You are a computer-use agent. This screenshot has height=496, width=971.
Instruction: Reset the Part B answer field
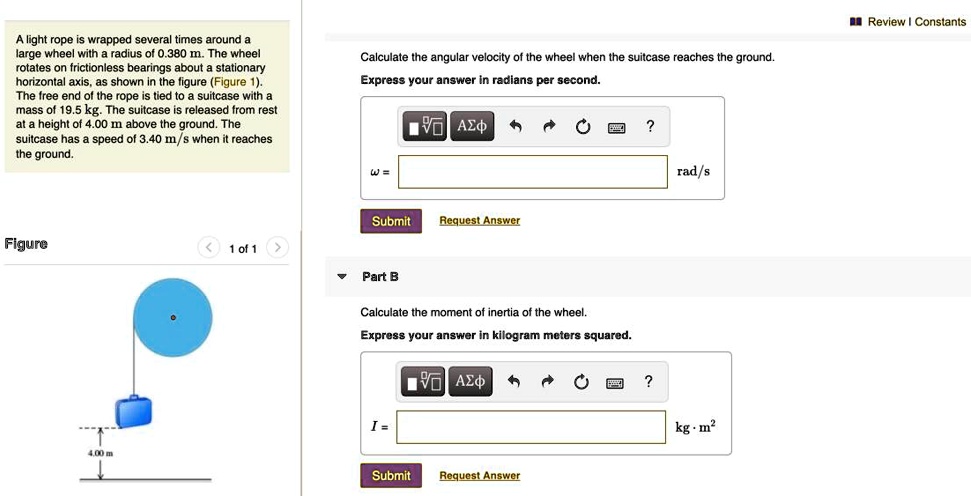(583, 382)
